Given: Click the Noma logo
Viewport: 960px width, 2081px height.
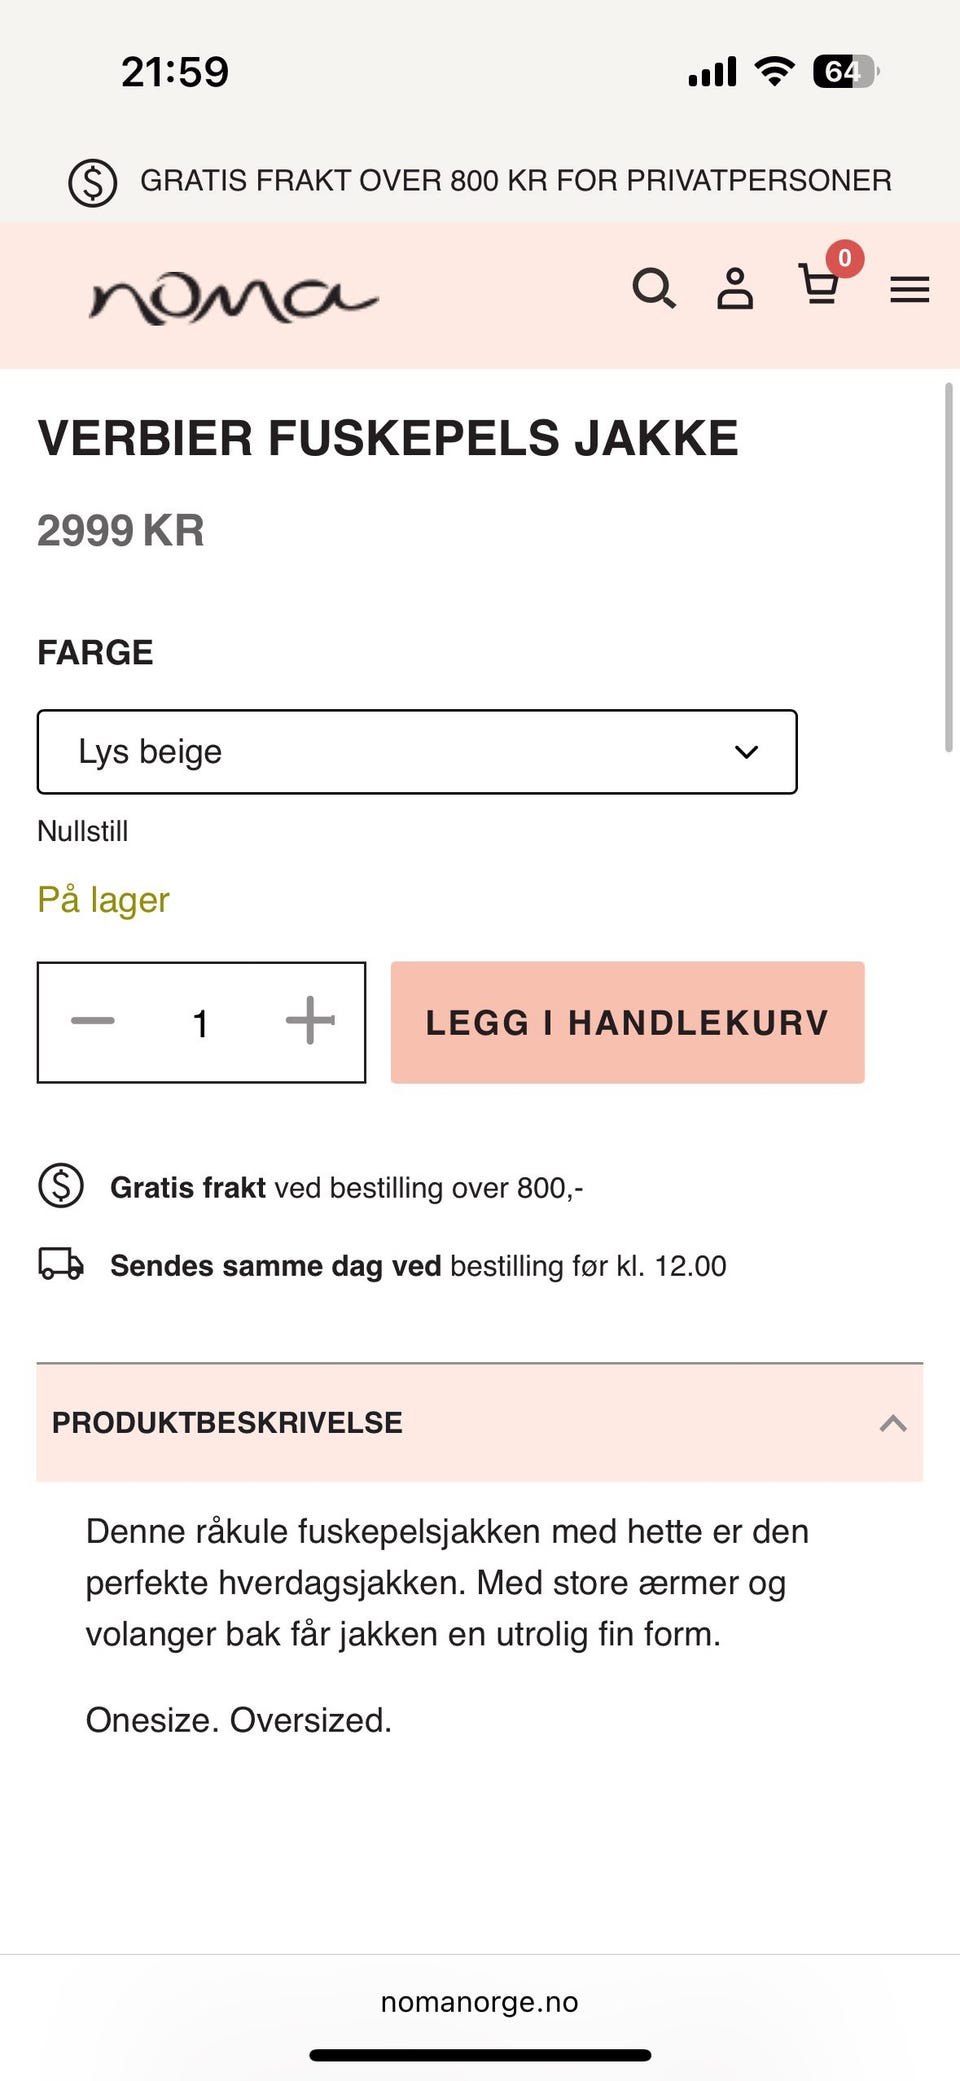Looking at the screenshot, I should coord(234,298).
